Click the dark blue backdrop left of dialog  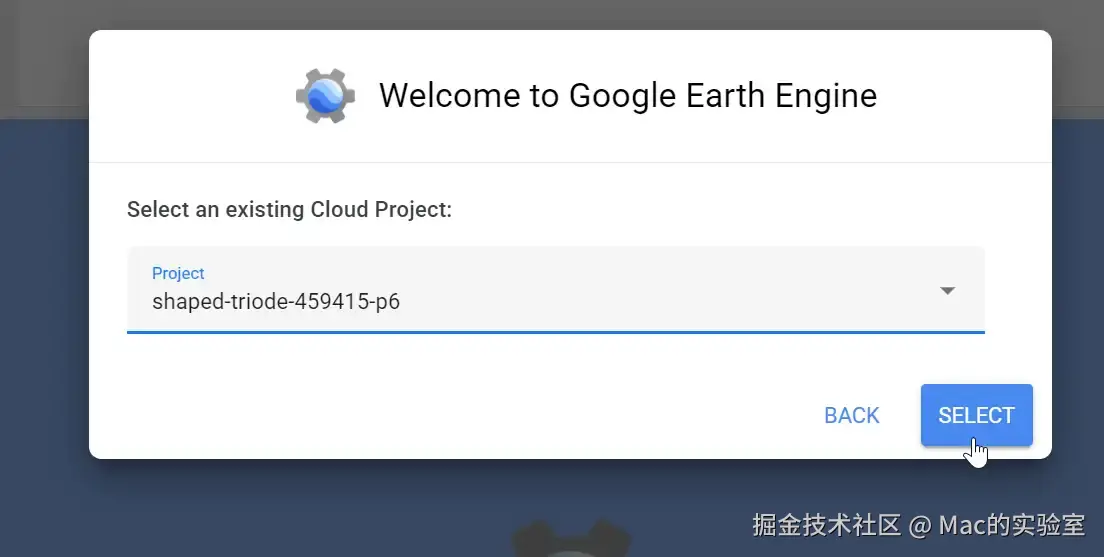coord(44,300)
